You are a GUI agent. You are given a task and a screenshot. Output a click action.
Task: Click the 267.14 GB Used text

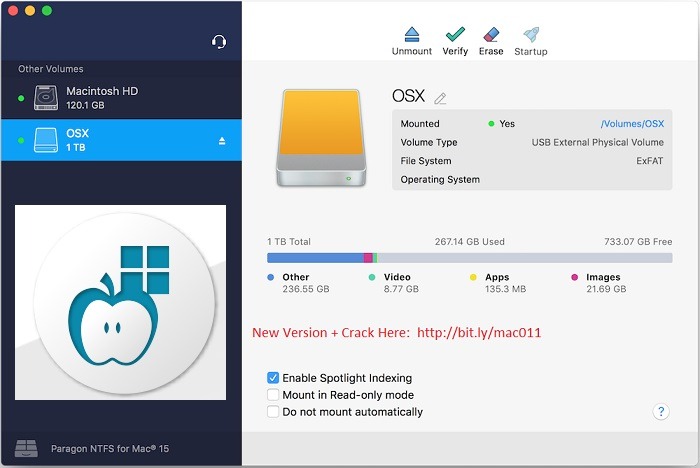click(x=470, y=242)
